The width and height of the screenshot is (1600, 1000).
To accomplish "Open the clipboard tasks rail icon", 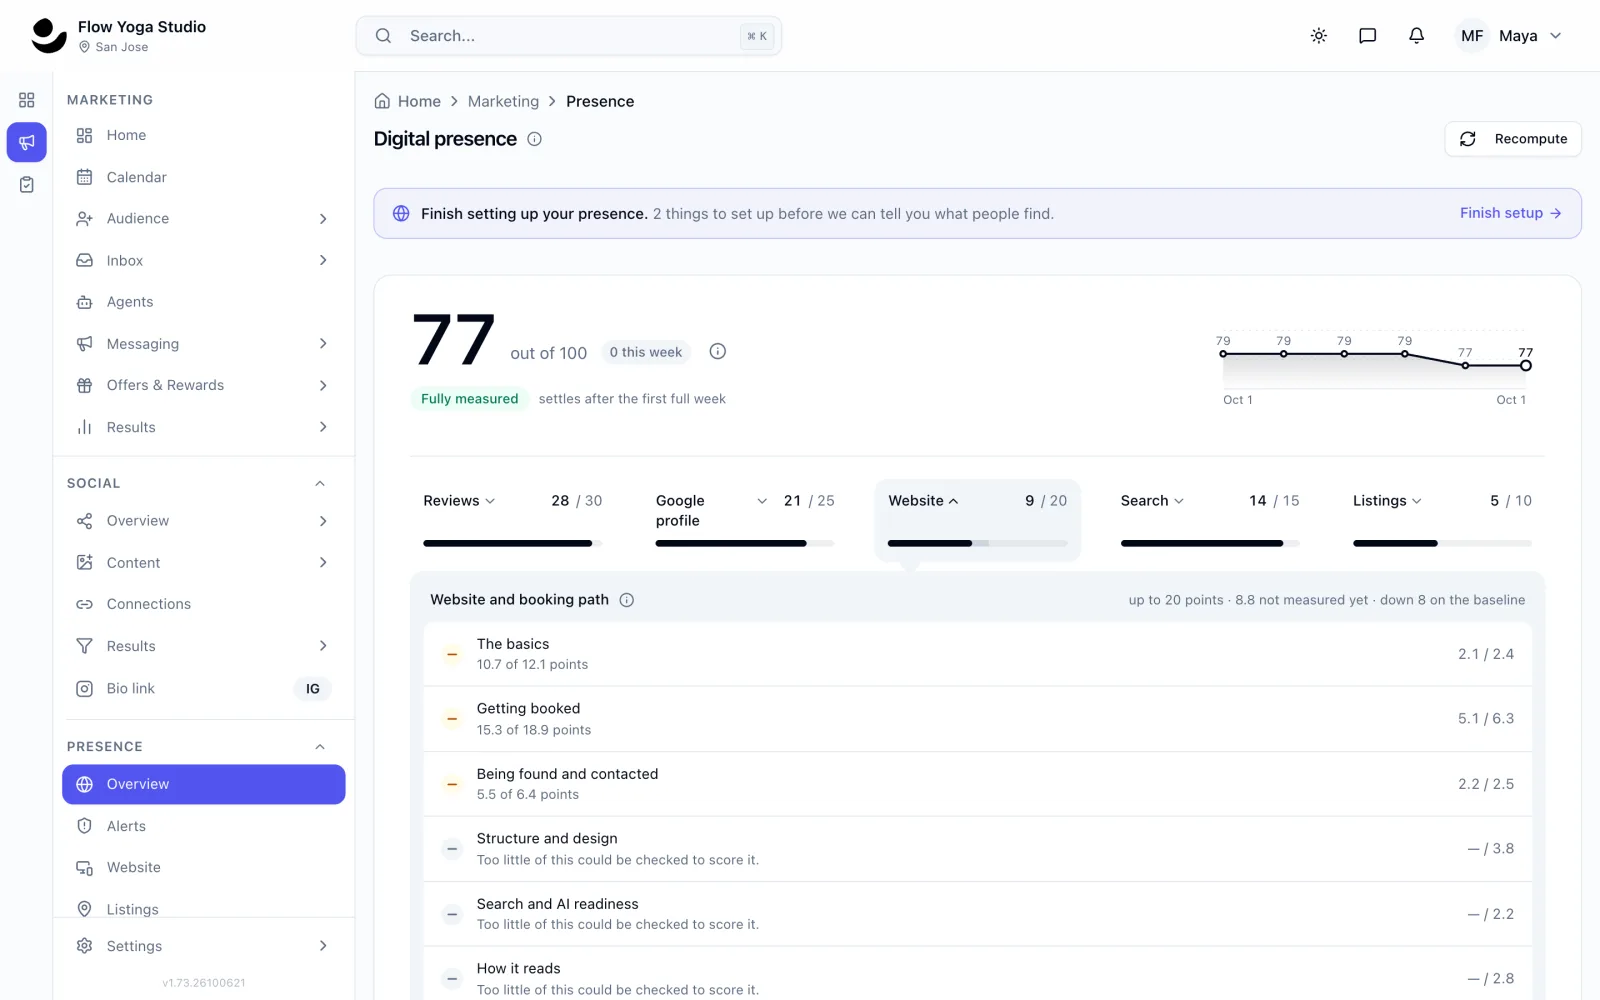I will [27, 185].
